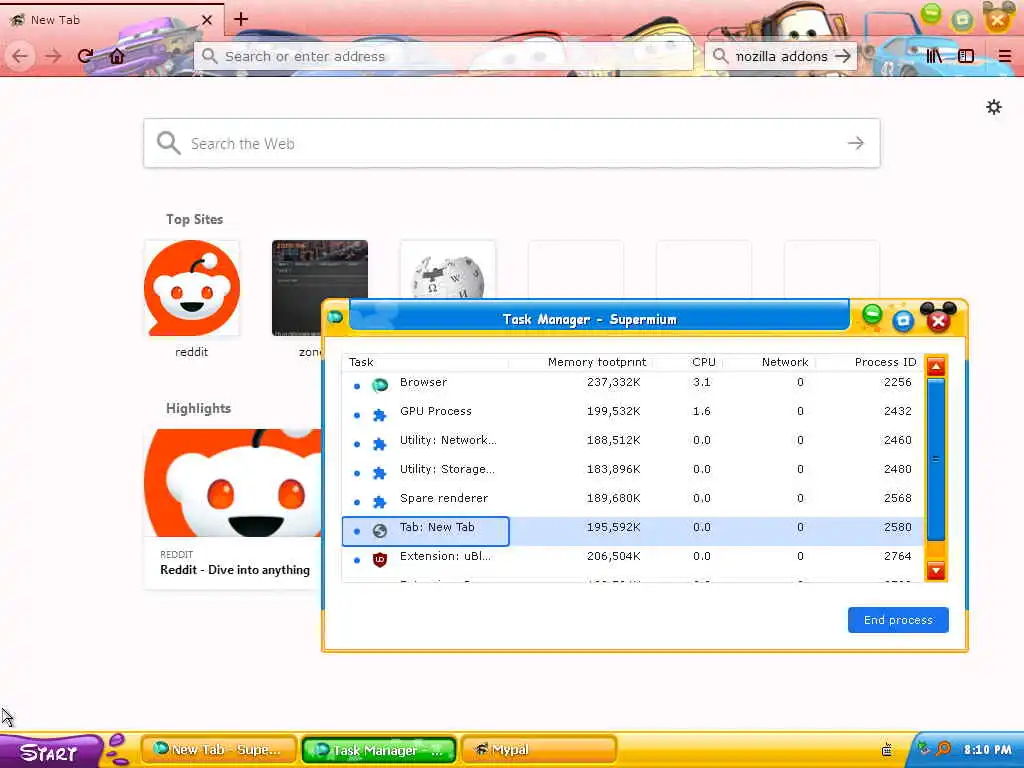Close Task Manager with the red Mickey button
This screenshot has height=768, width=1024.
coord(938,318)
